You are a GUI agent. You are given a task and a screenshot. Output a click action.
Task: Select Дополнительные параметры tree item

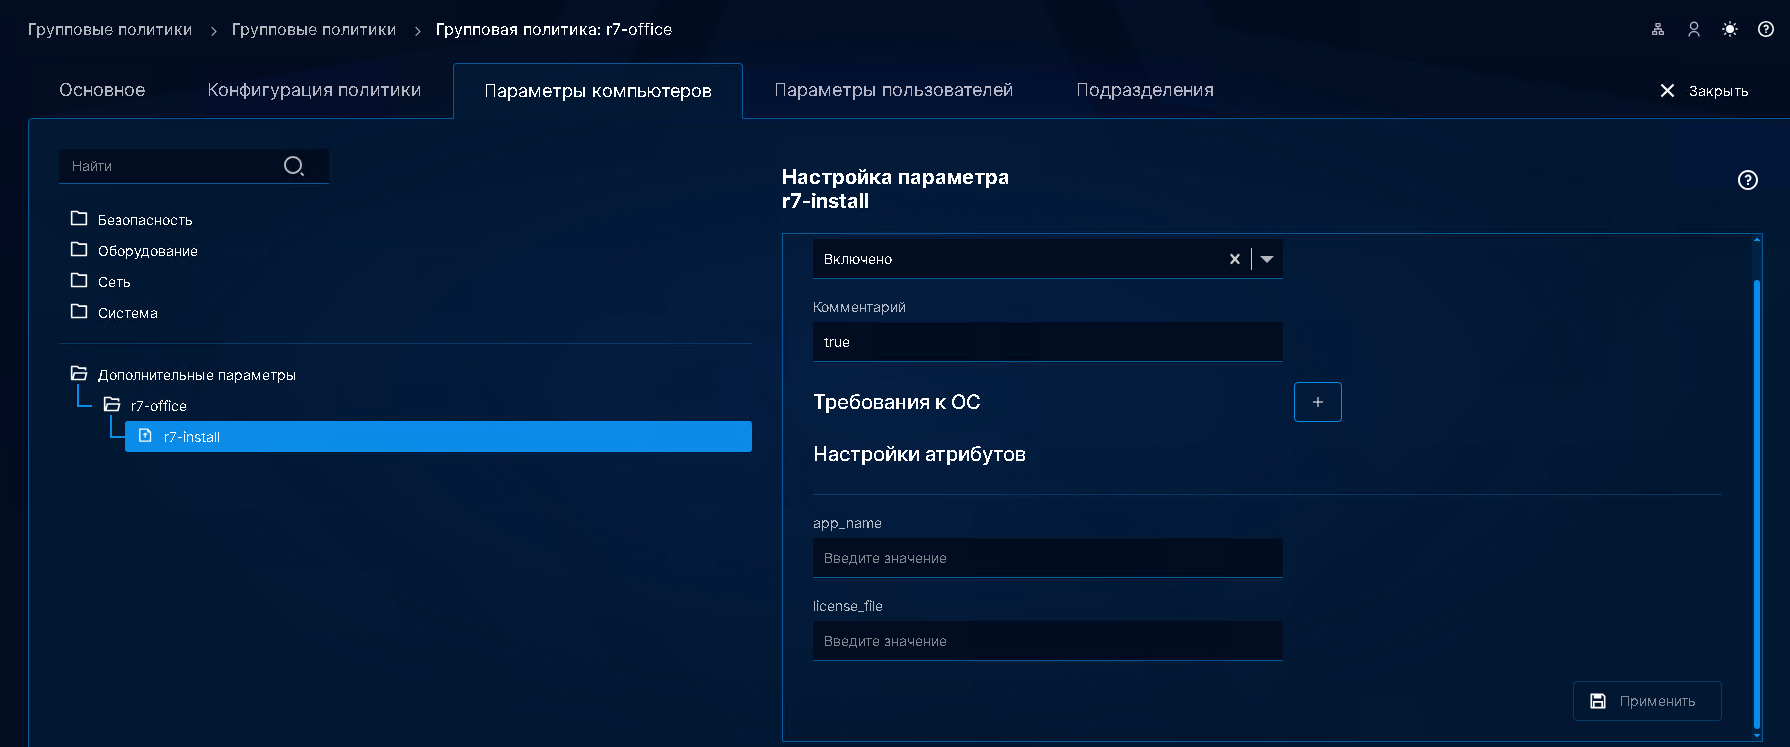click(x=197, y=375)
